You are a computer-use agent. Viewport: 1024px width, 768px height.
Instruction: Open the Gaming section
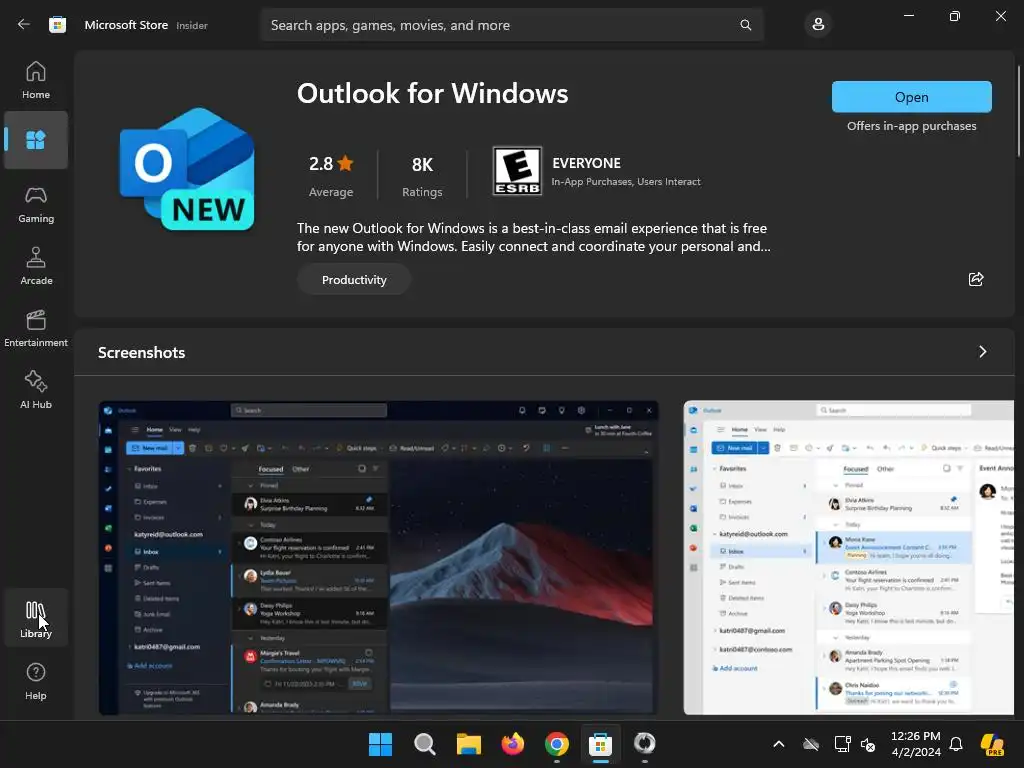tap(36, 205)
